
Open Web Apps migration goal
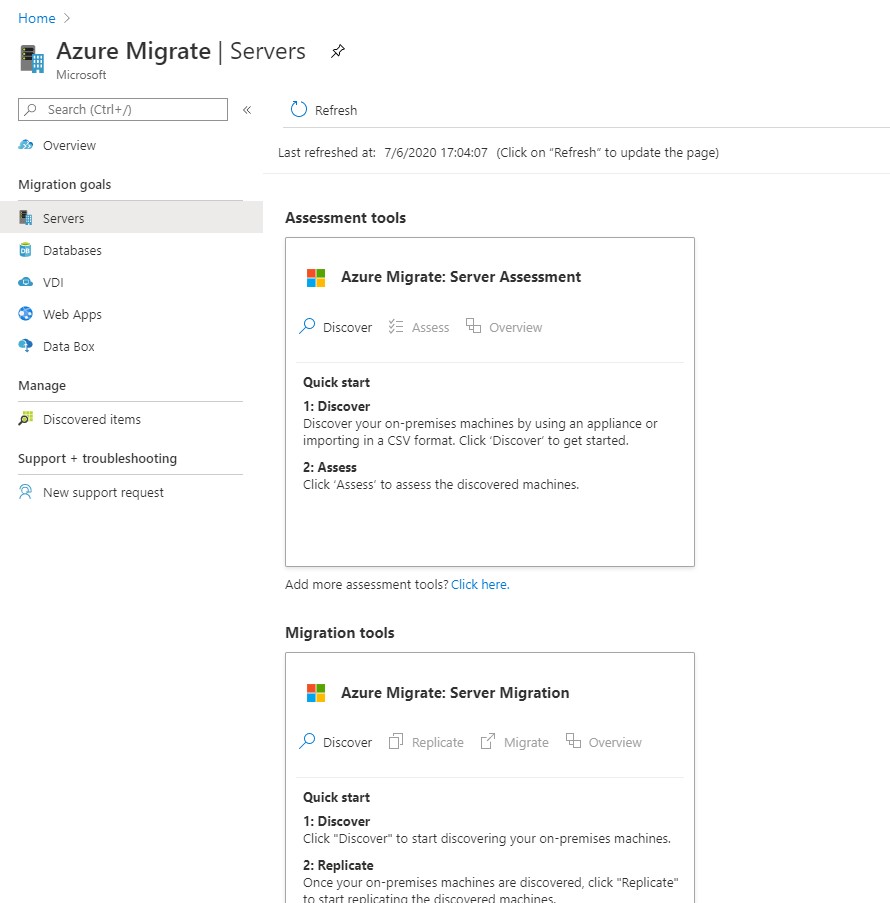(72, 314)
